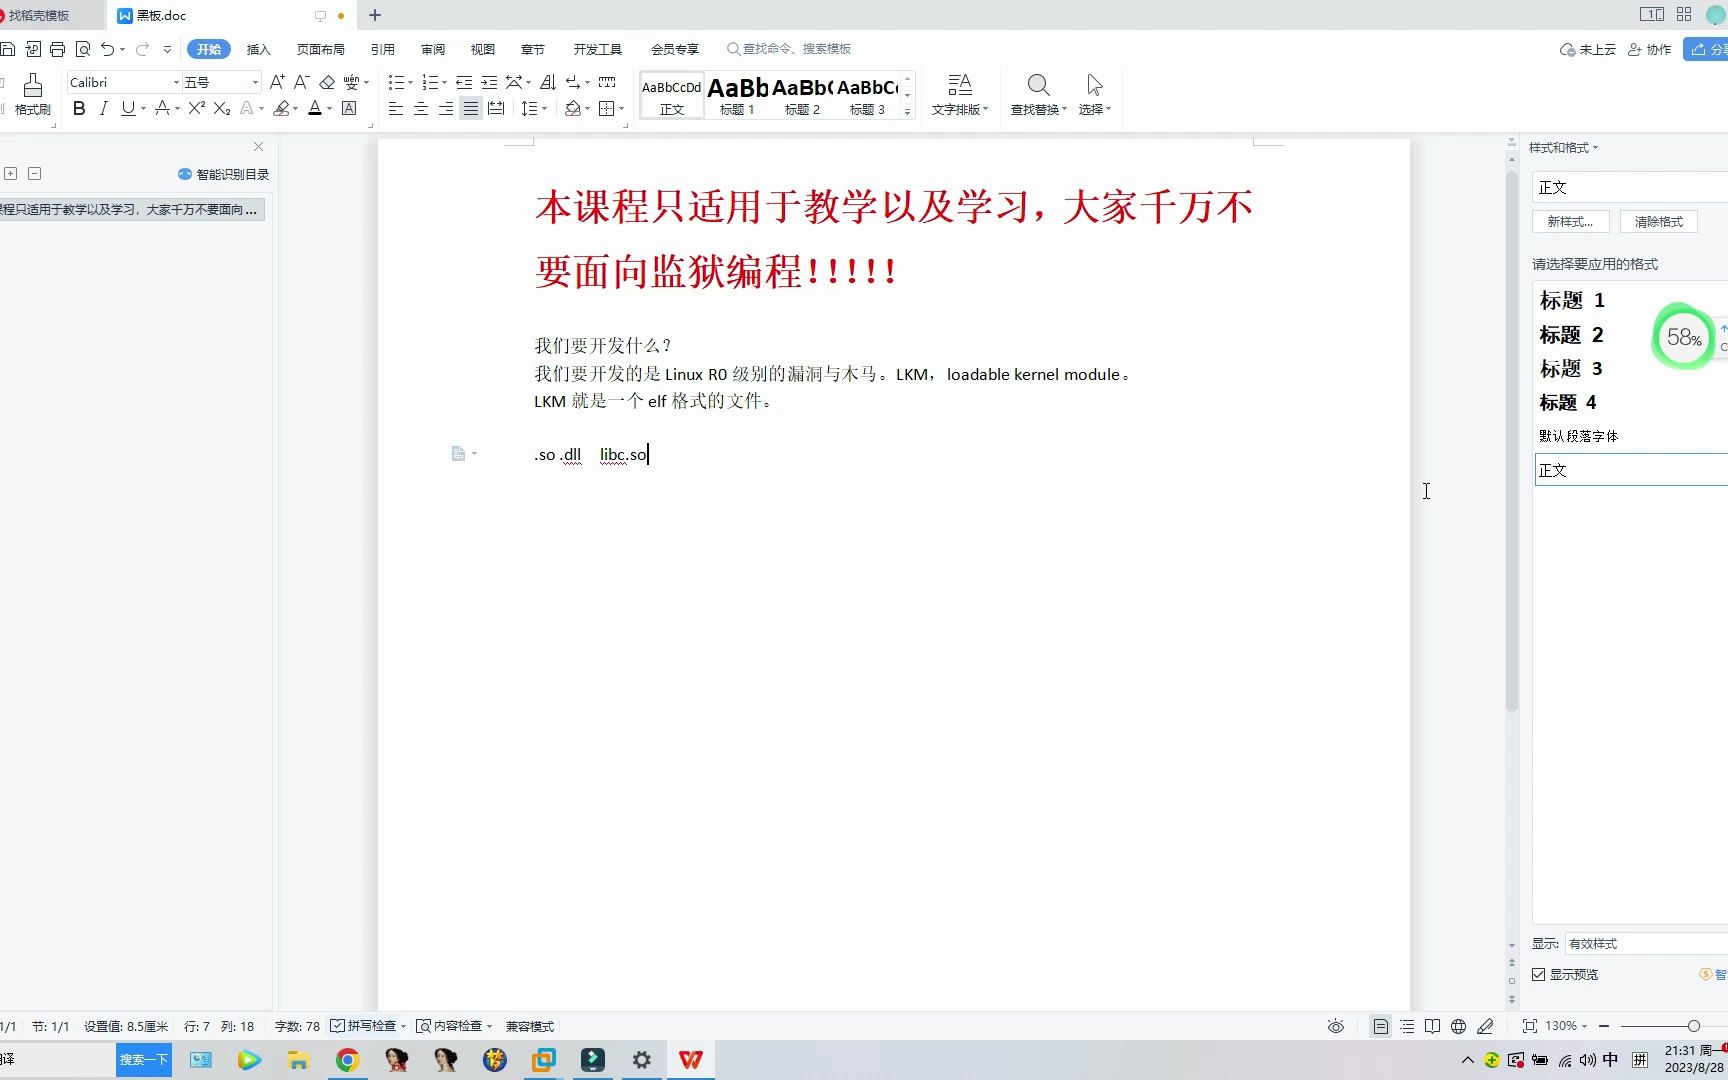Image resolution: width=1728 pixels, height=1080 pixels.
Task: Click the sort (A-Z) icon
Action: coord(548,82)
